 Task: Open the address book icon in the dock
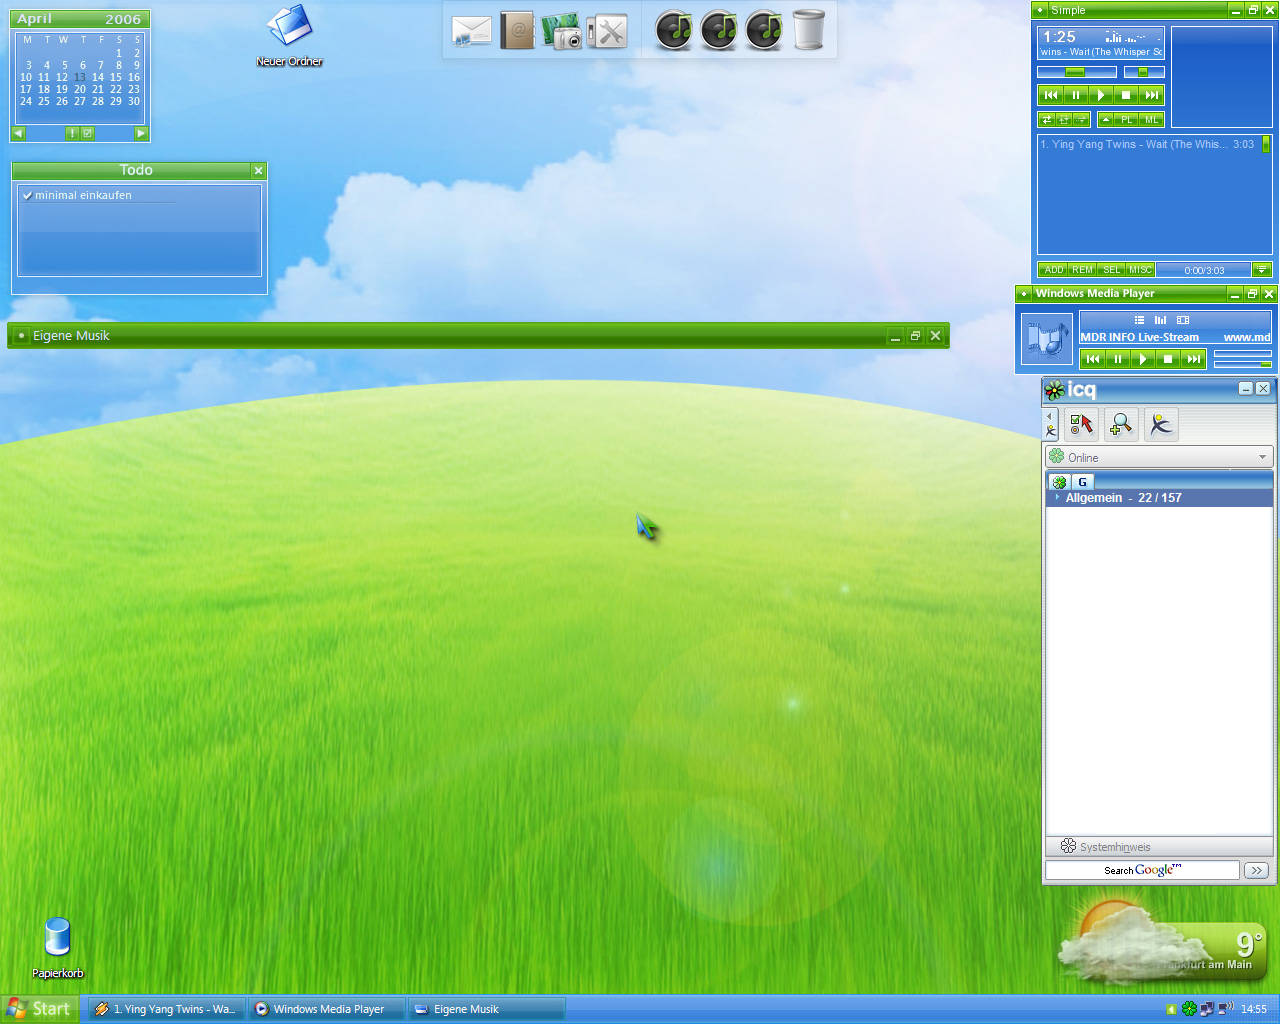coord(517,31)
